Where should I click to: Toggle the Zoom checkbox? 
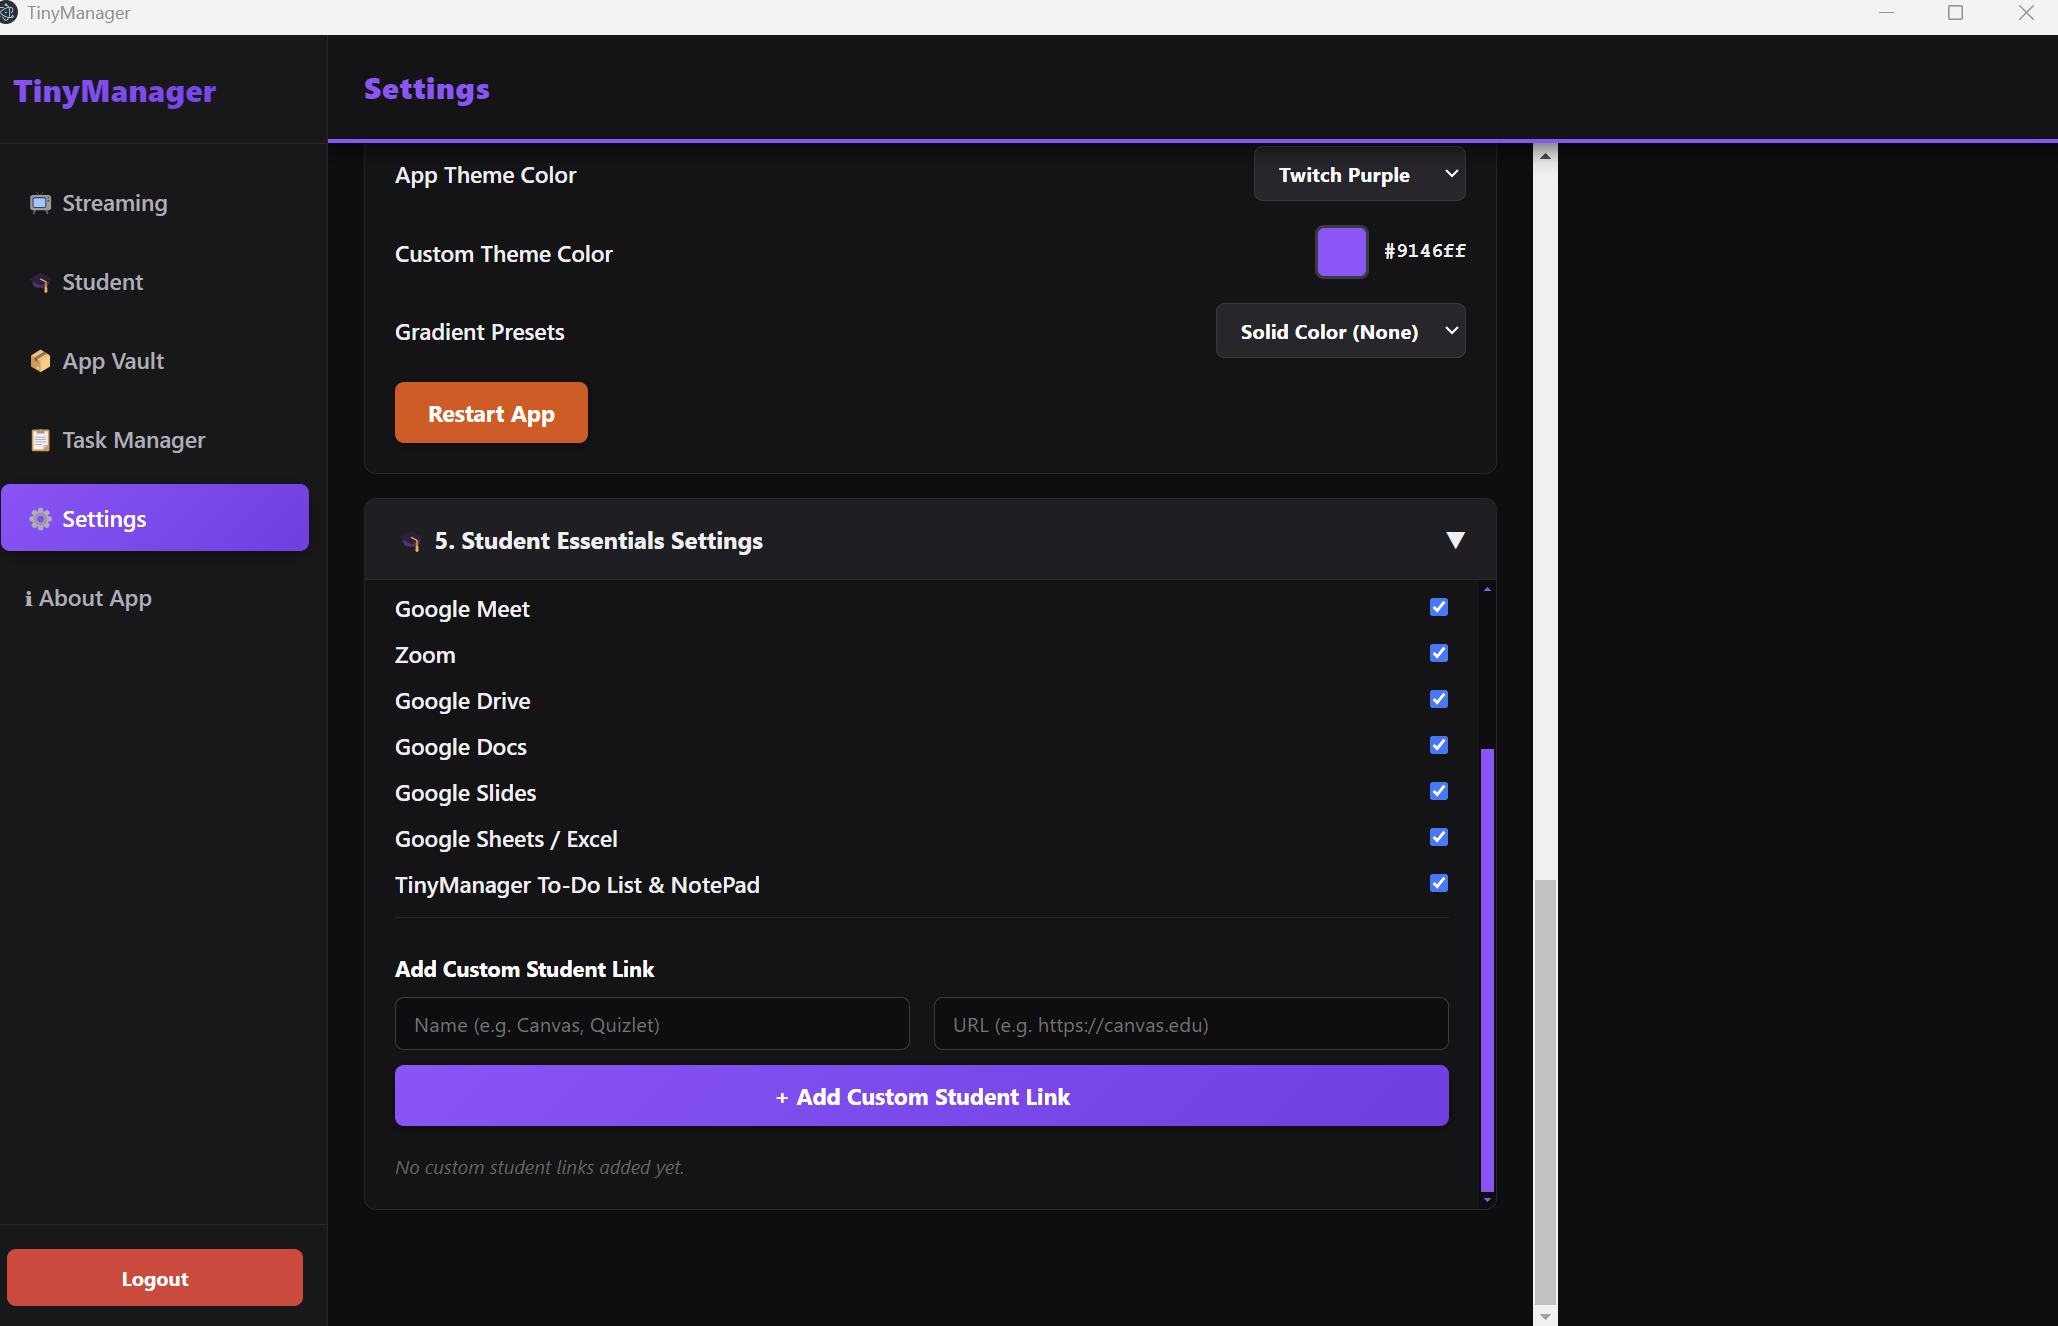point(1439,653)
